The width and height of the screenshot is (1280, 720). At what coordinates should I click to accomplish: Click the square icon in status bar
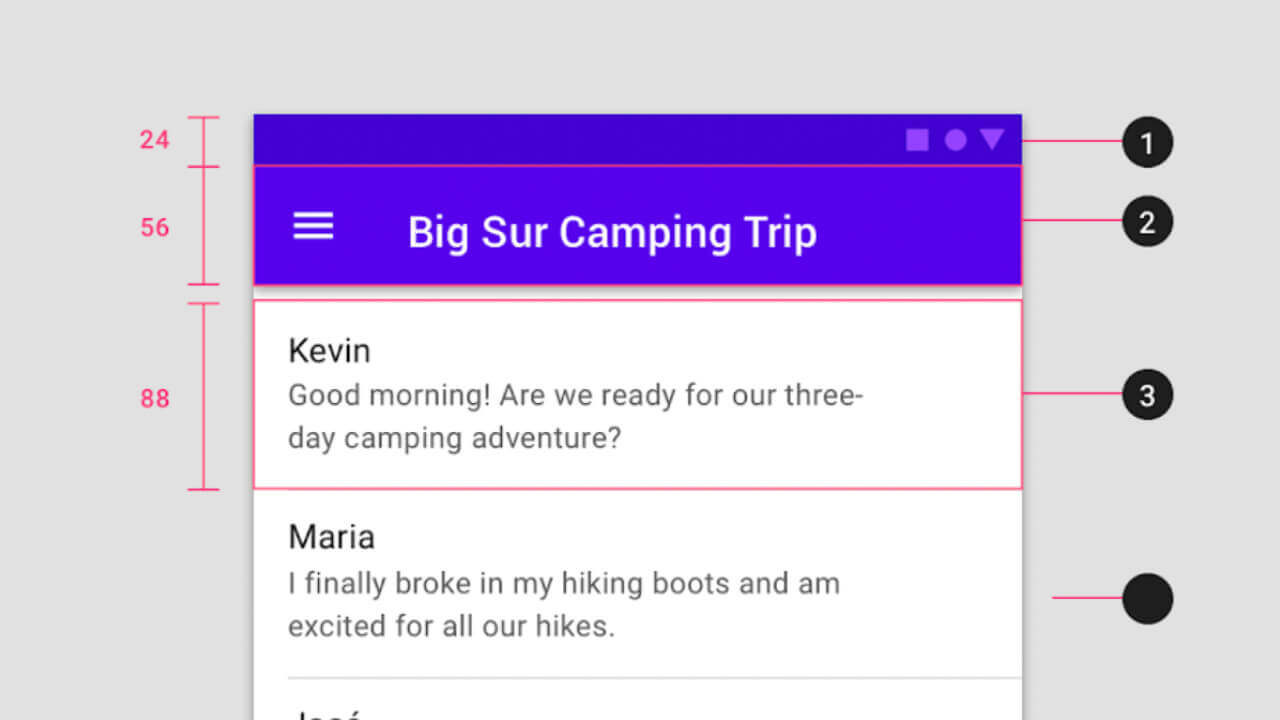[917, 140]
